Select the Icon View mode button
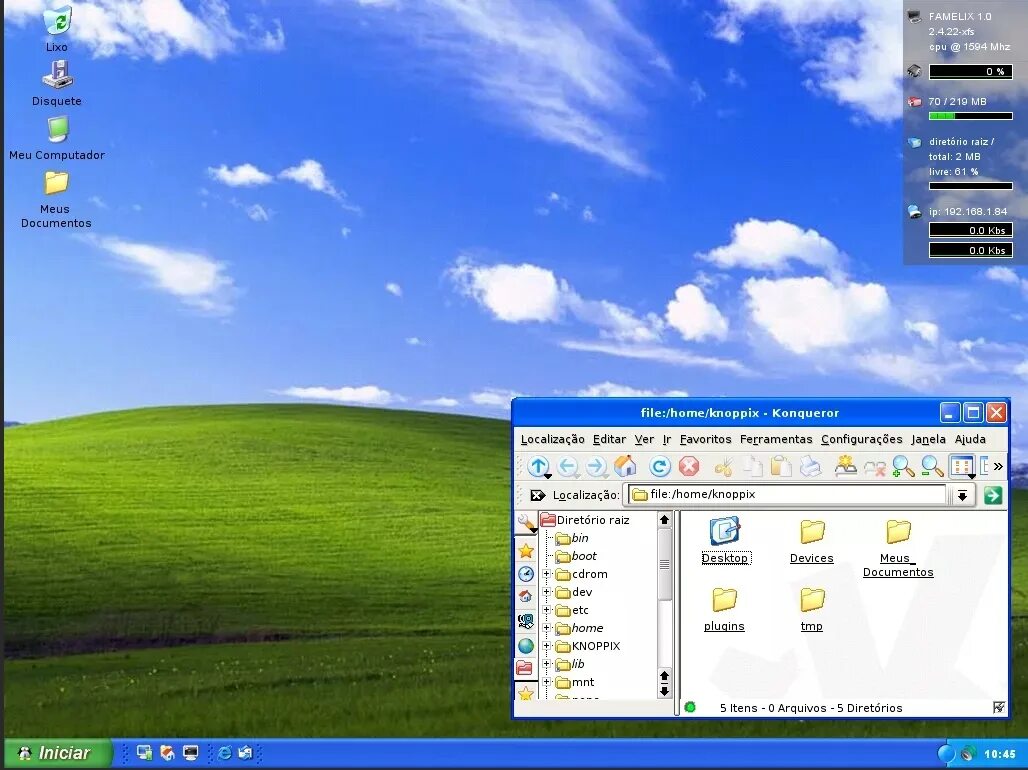 tap(962, 466)
